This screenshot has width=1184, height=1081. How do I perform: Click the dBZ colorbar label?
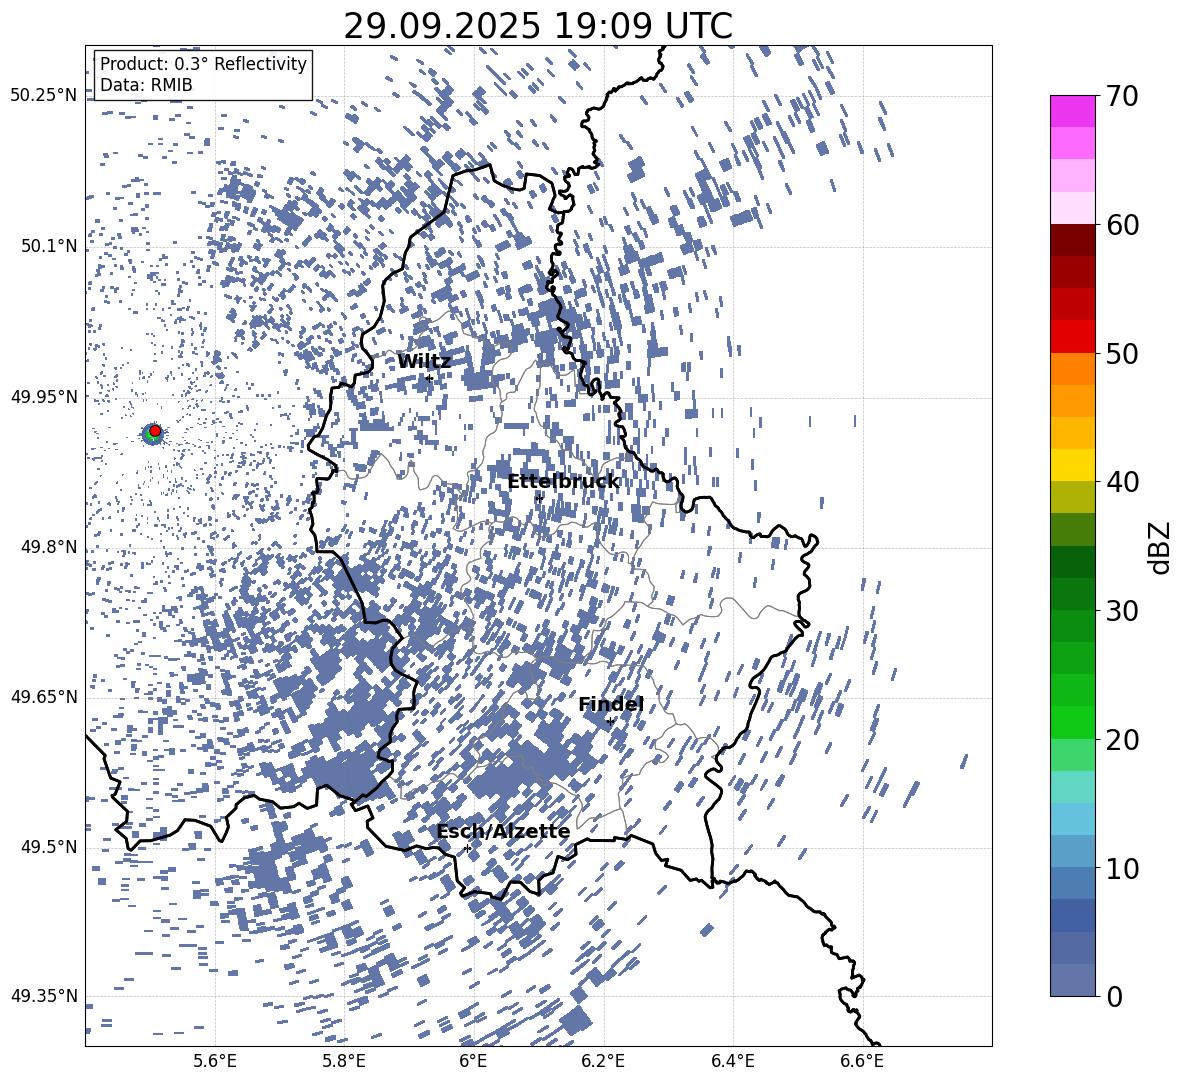pyautogui.click(x=1161, y=547)
